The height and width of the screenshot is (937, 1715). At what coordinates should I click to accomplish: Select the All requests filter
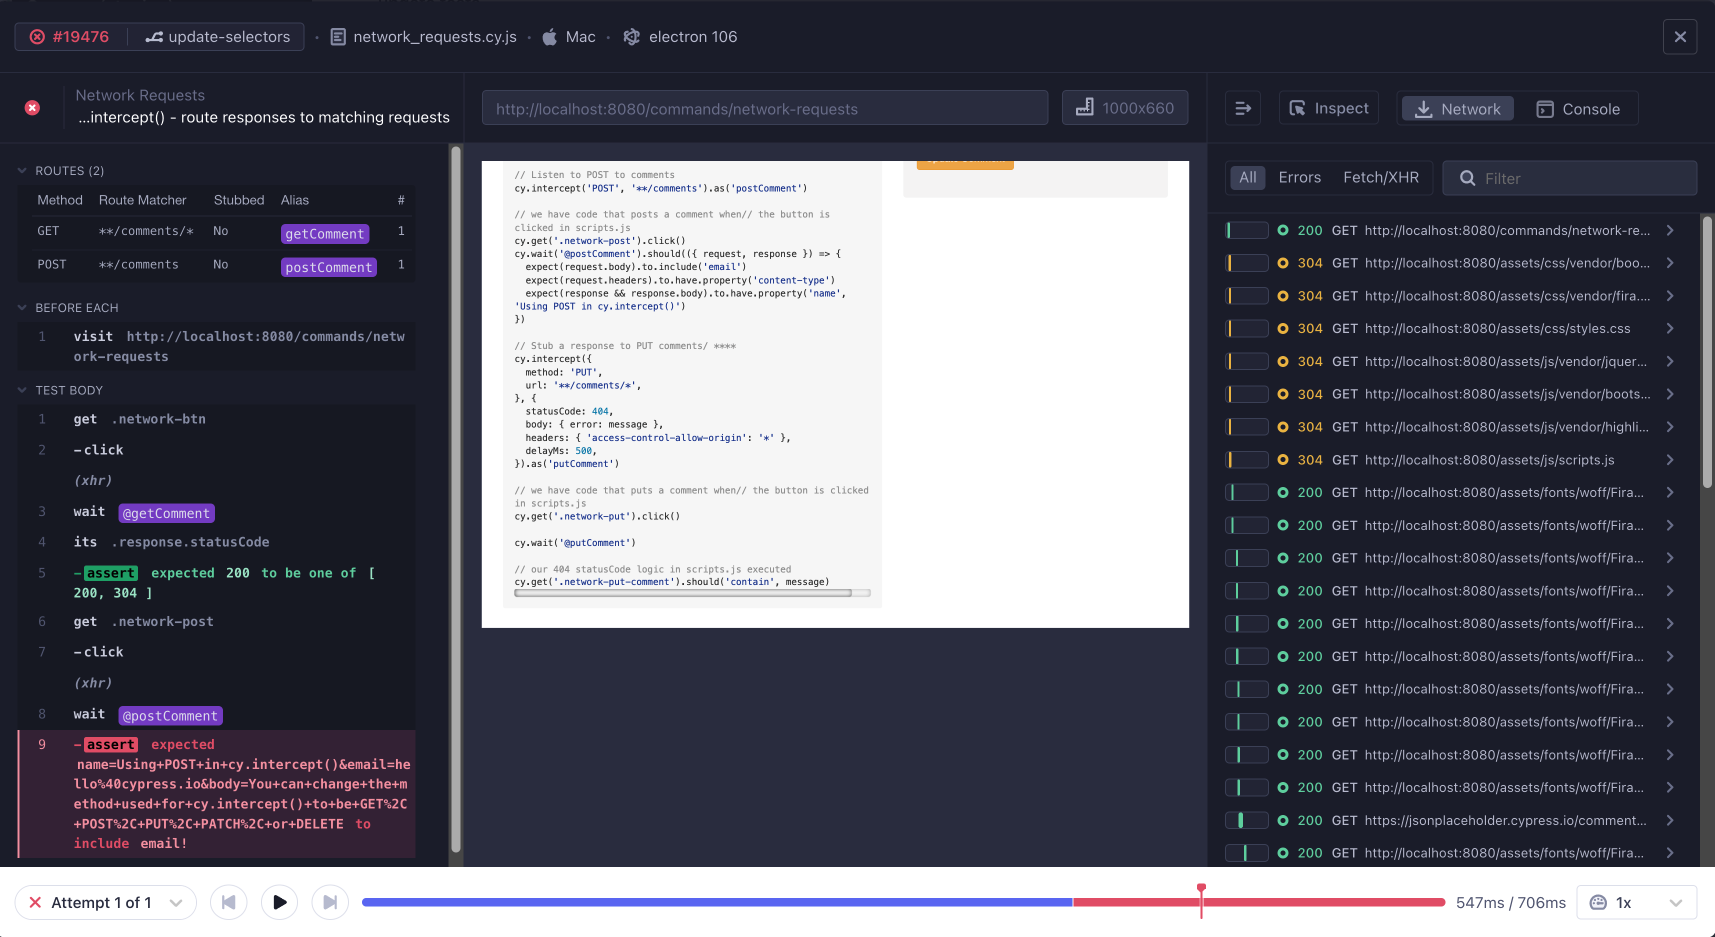coord(1247,177)
